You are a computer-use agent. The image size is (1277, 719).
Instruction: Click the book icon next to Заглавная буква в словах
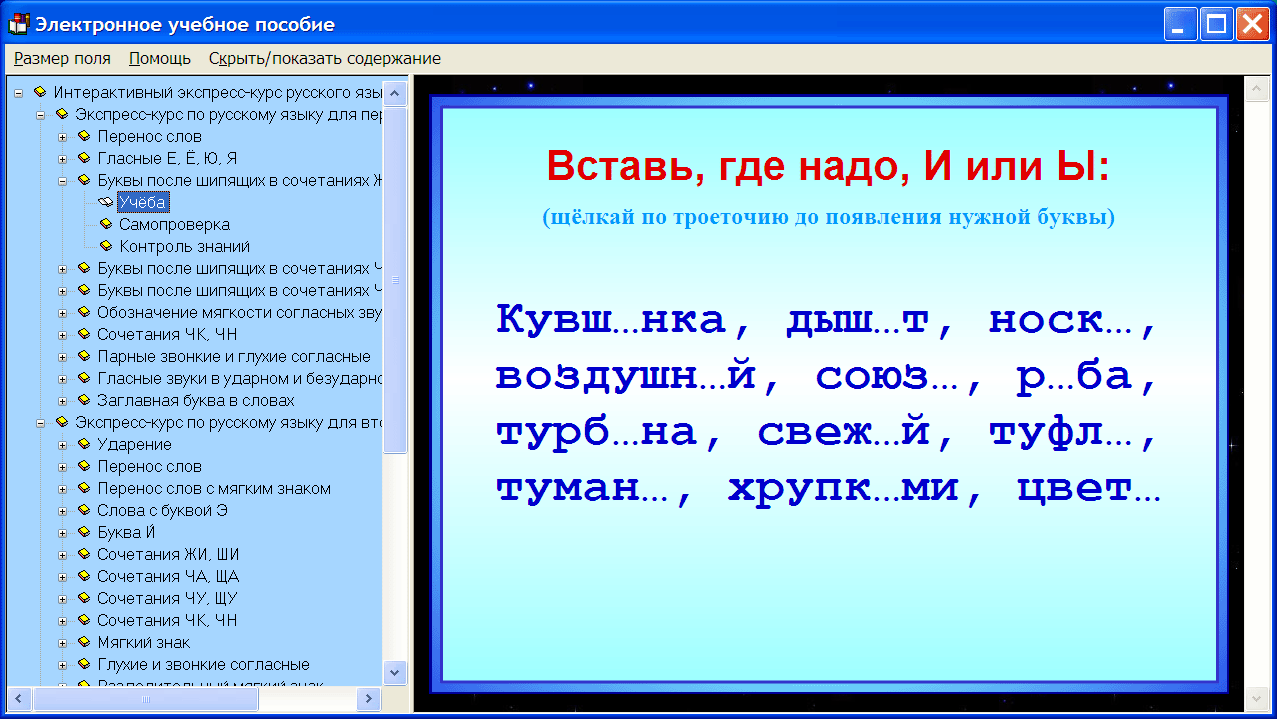click(x=86, y=400)
